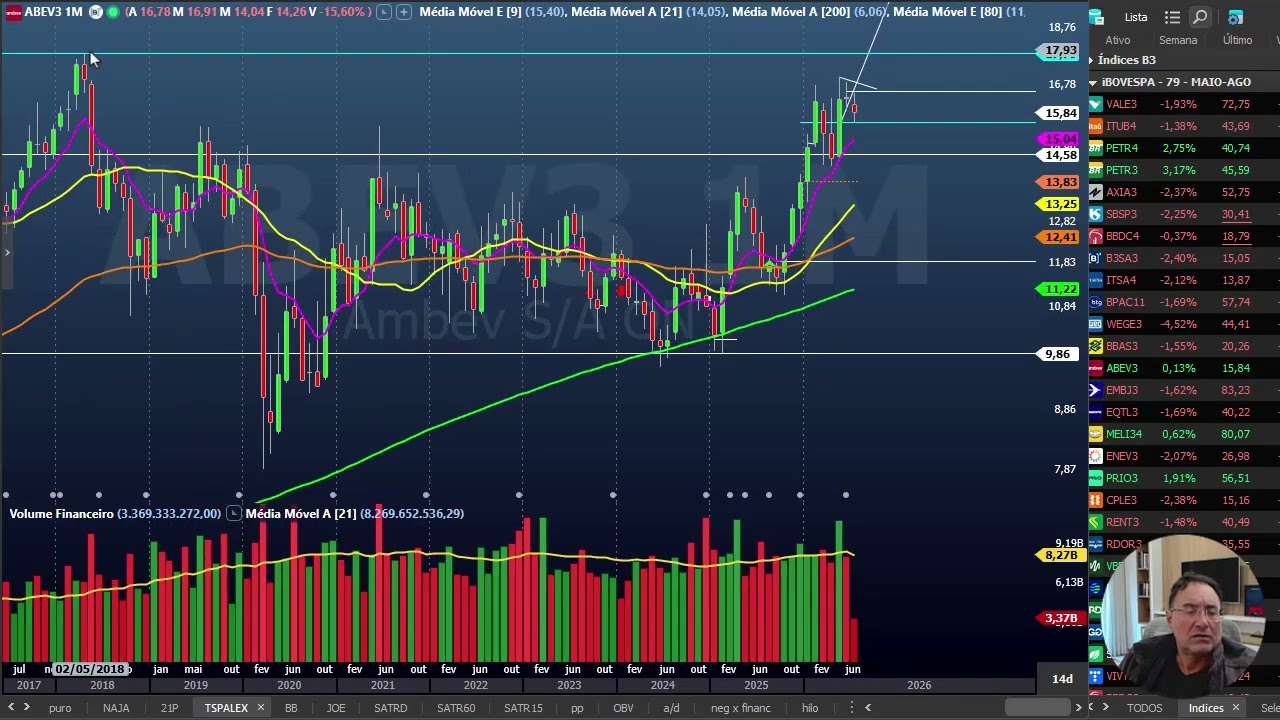Collapse the iBOVESPA - 79 - MAIO-AGO group
This screenshot has height=720, width=1280.
[1093, 82]
